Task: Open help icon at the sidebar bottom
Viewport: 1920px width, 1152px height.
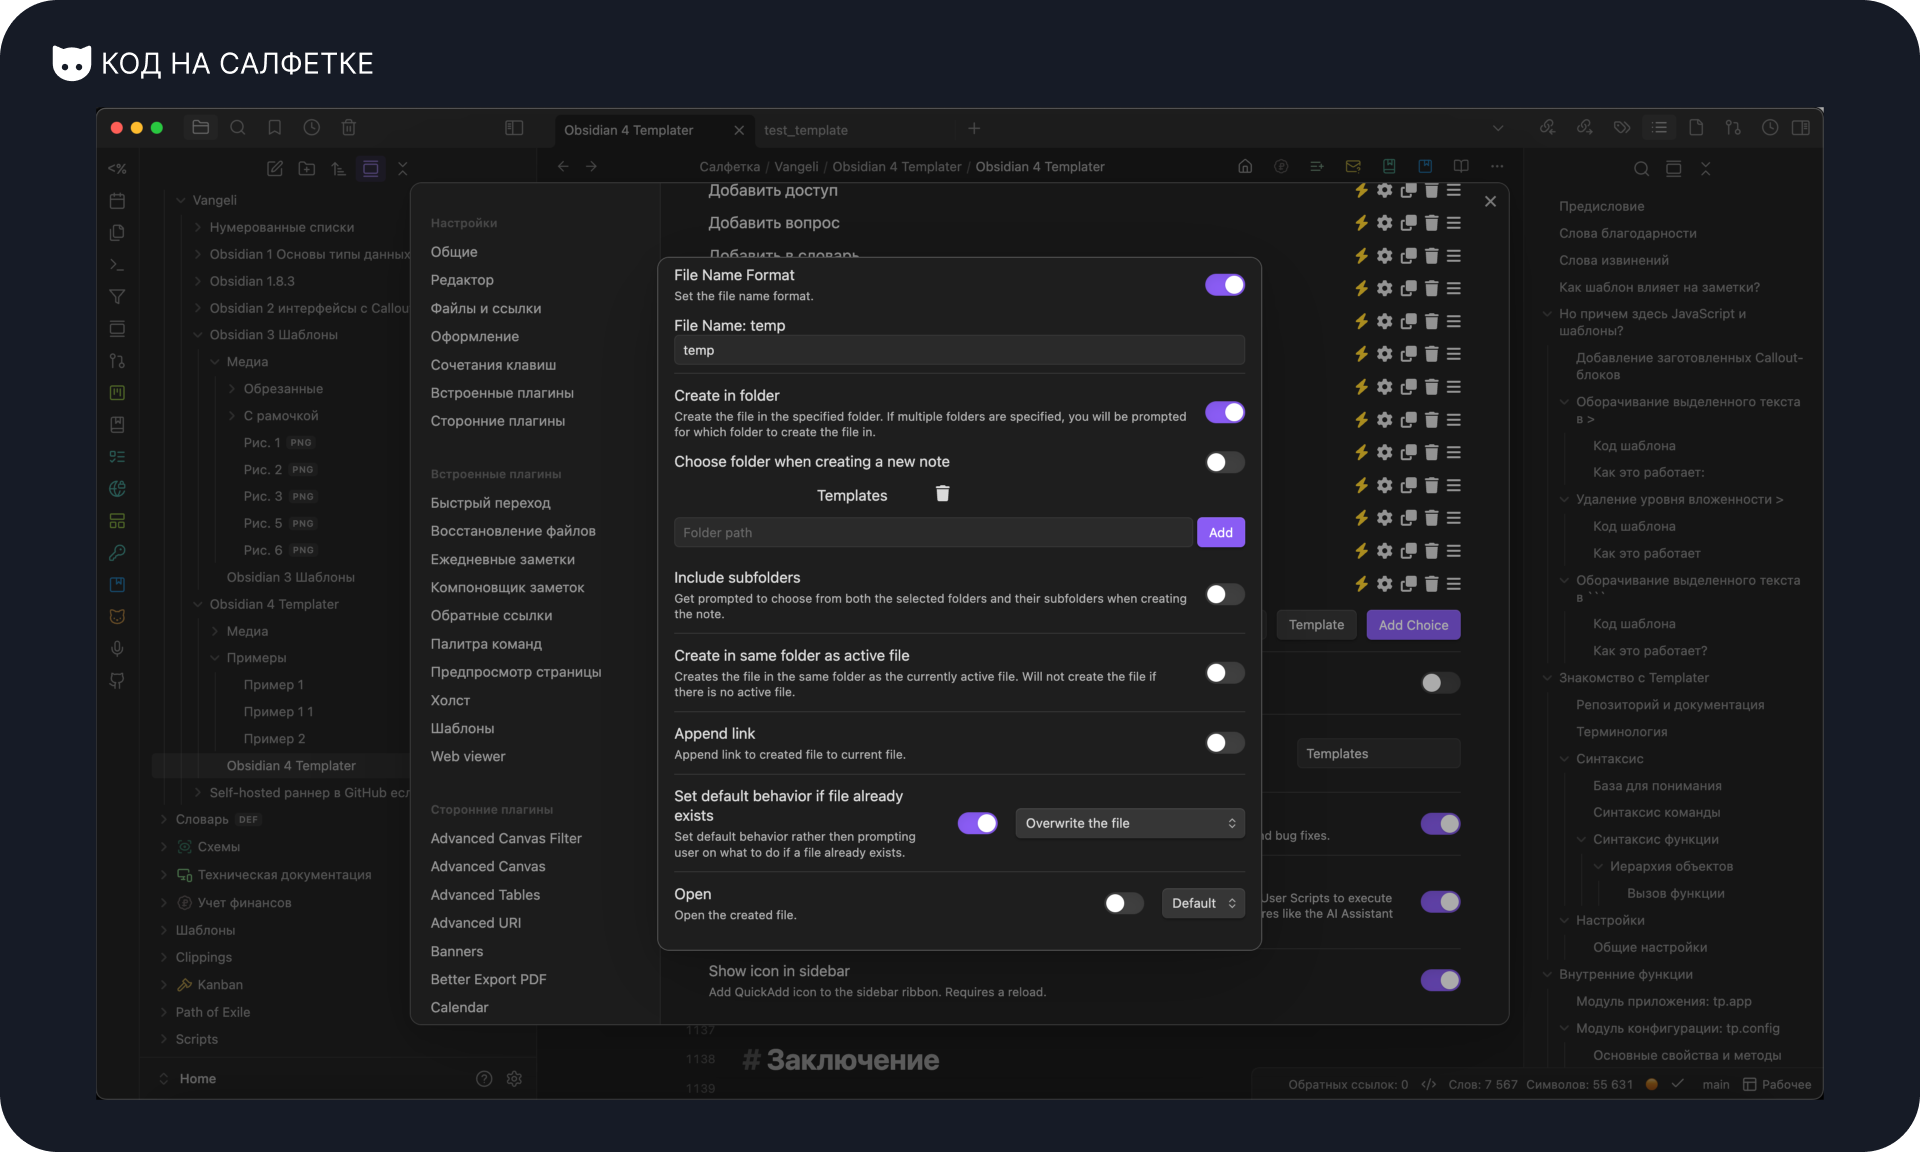Action: [x=484, y=1079]
